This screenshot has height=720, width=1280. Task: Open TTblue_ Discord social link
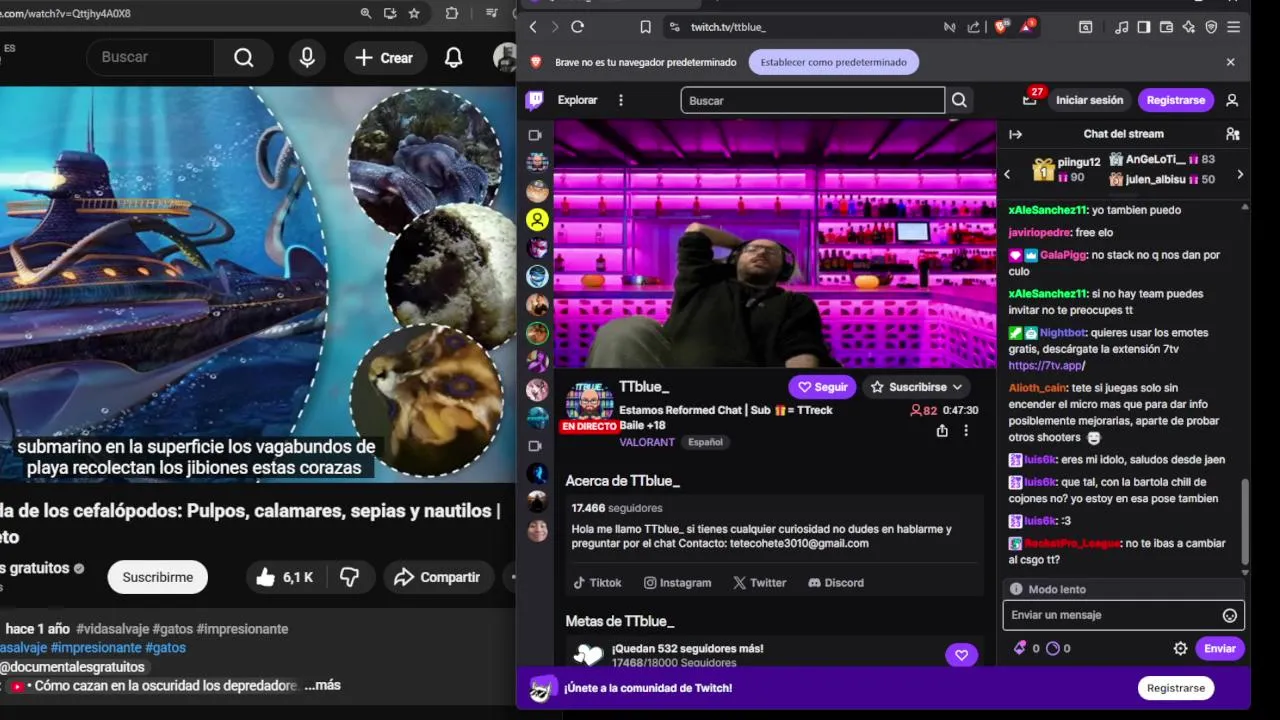836,582
